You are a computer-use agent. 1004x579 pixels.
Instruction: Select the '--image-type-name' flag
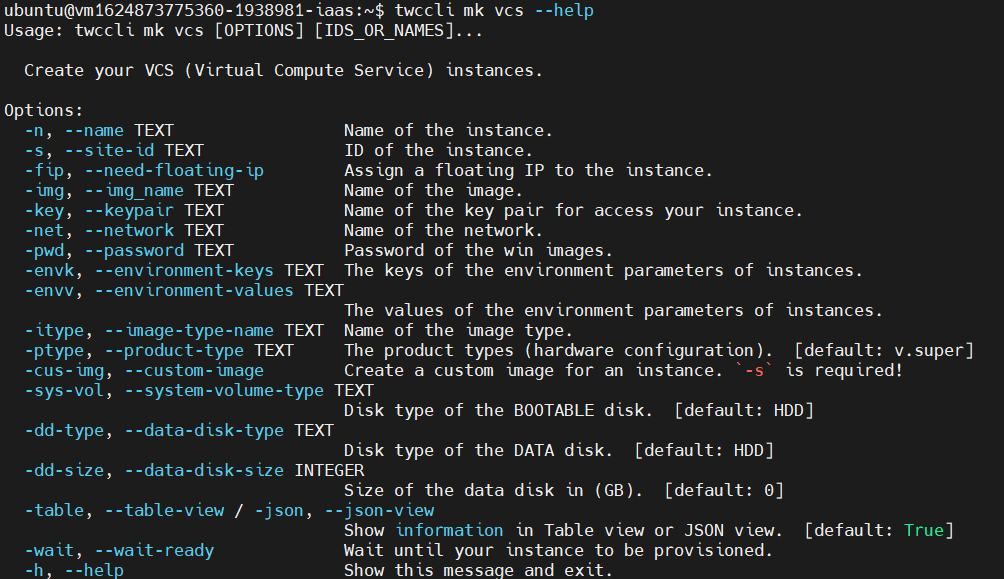189,330
